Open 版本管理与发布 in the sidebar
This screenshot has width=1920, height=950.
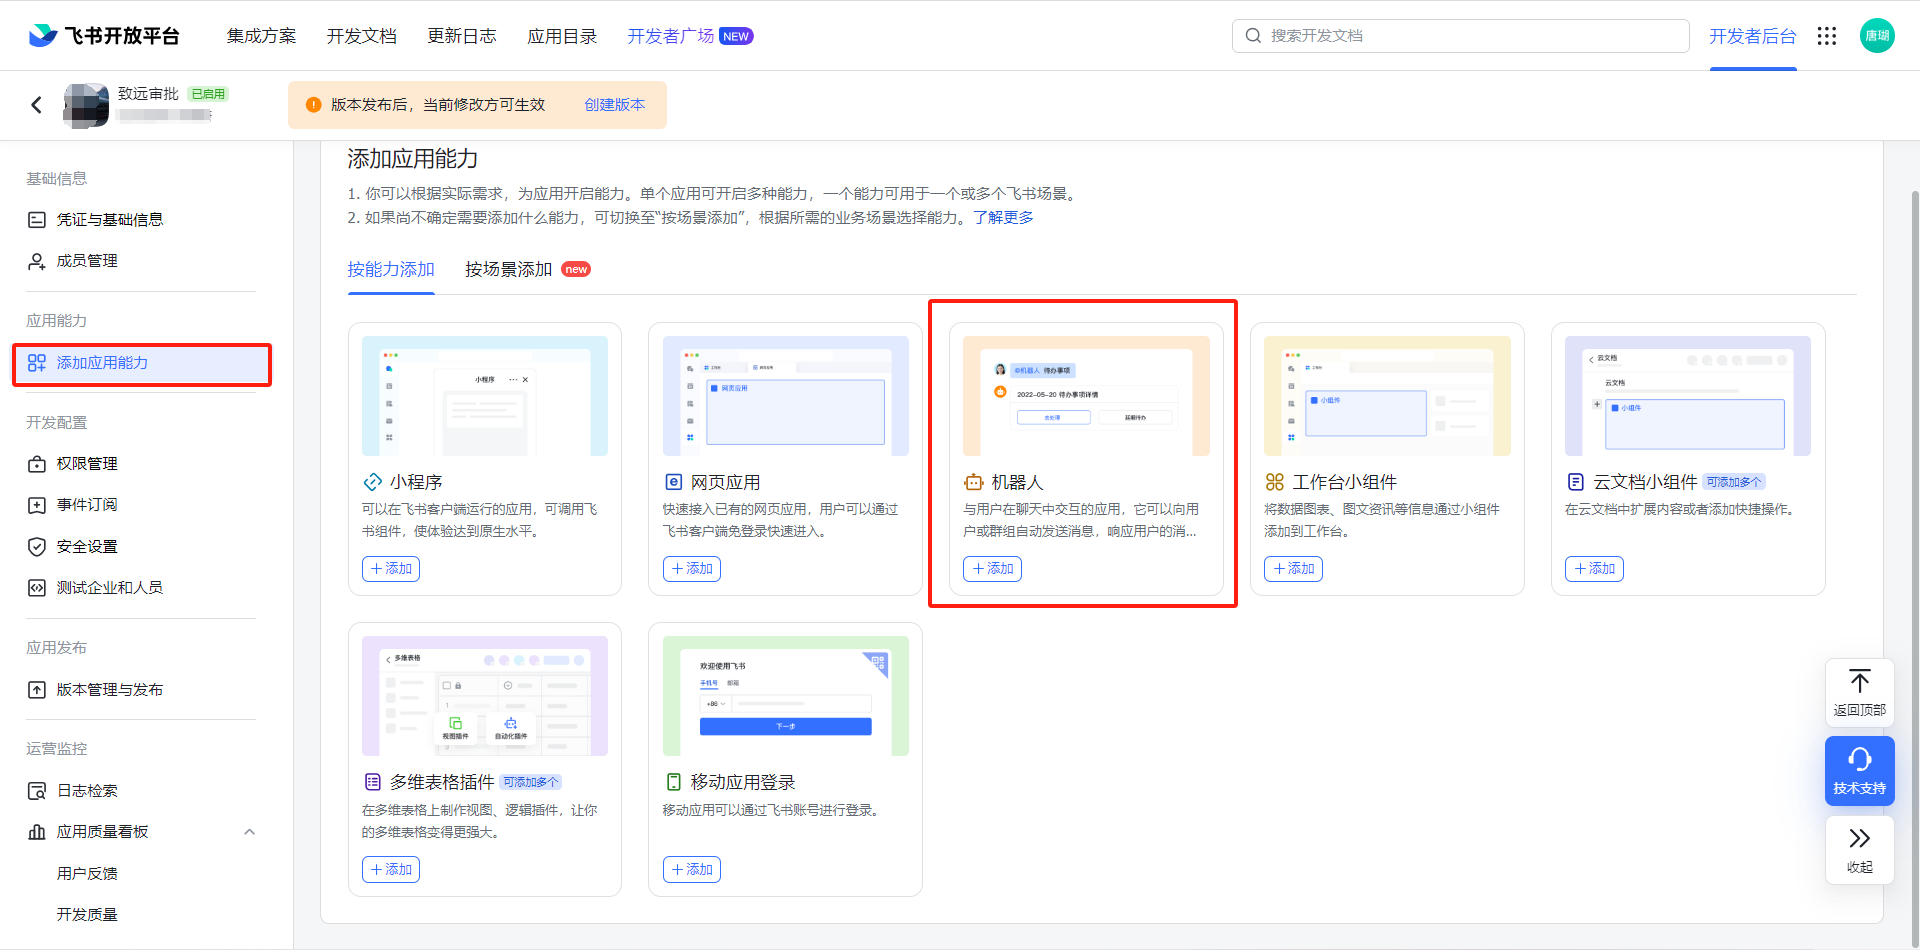[109, 690]
